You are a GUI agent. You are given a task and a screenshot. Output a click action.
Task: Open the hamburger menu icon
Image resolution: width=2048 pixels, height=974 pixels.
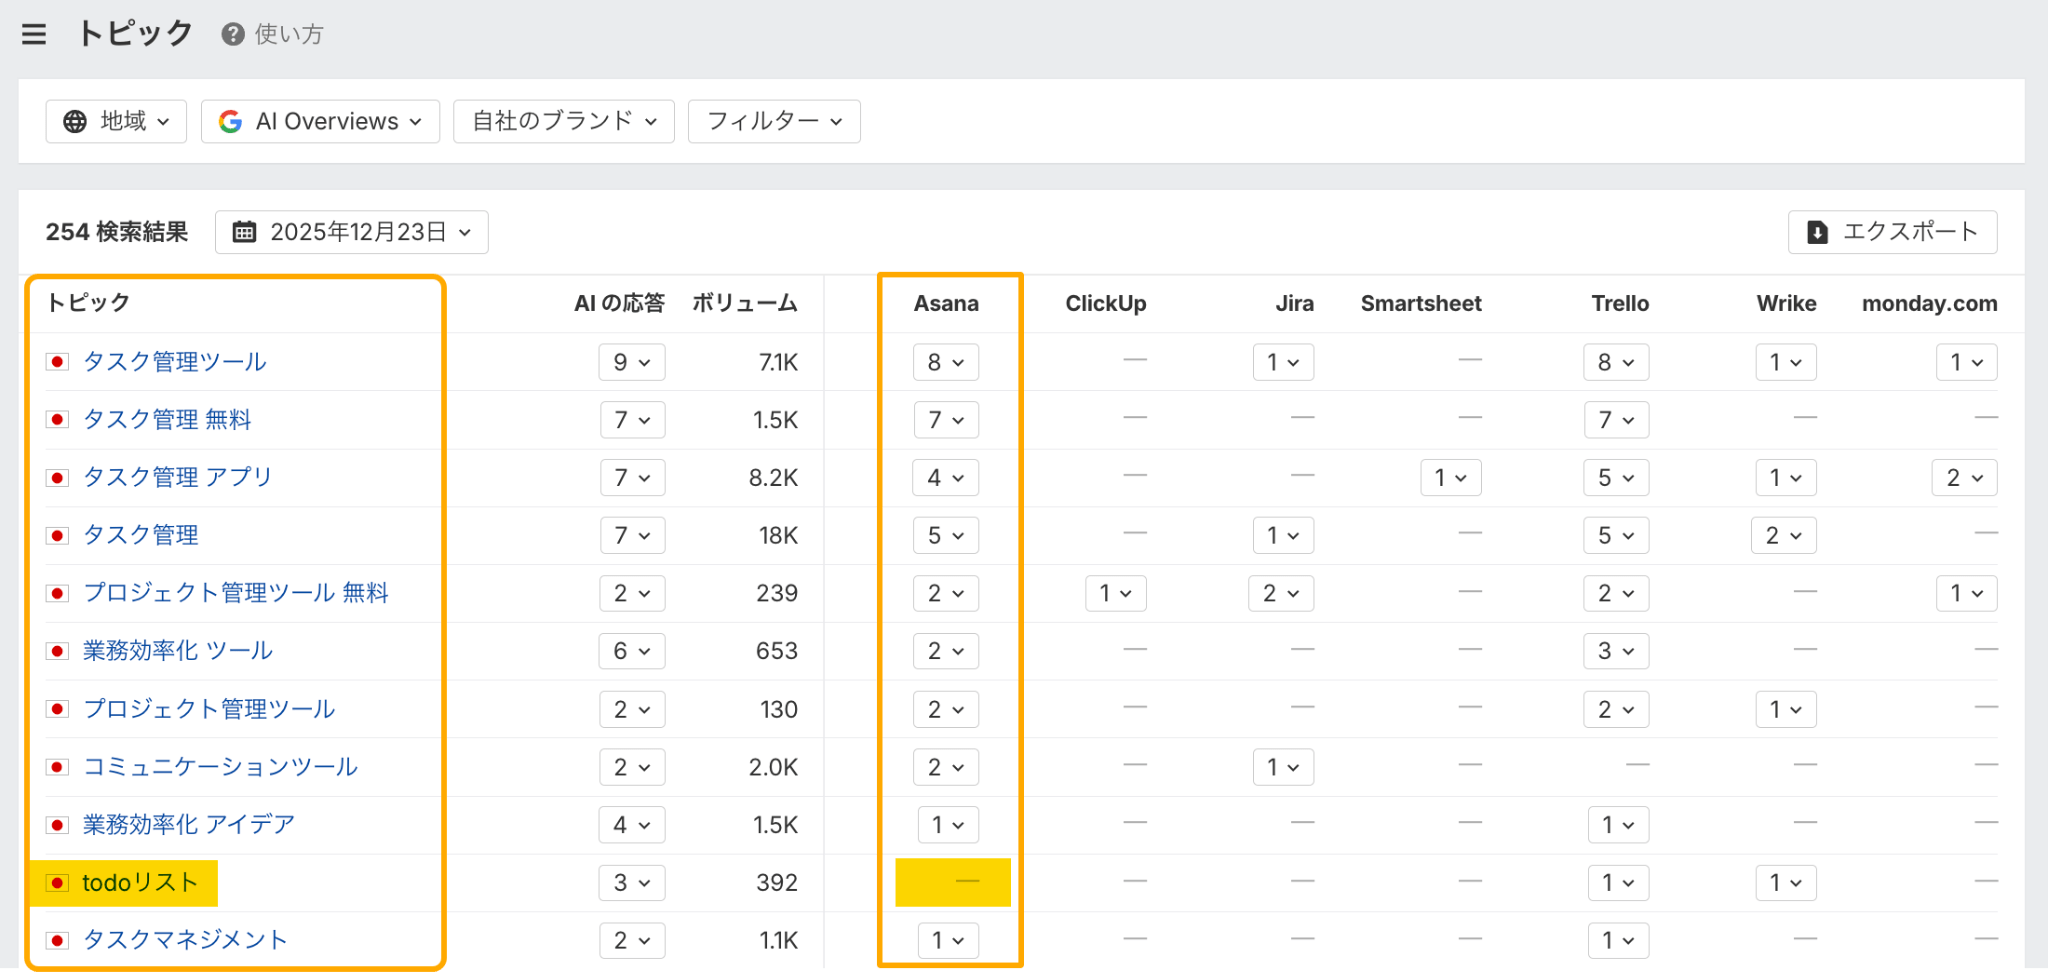click(x=34, y=34)
